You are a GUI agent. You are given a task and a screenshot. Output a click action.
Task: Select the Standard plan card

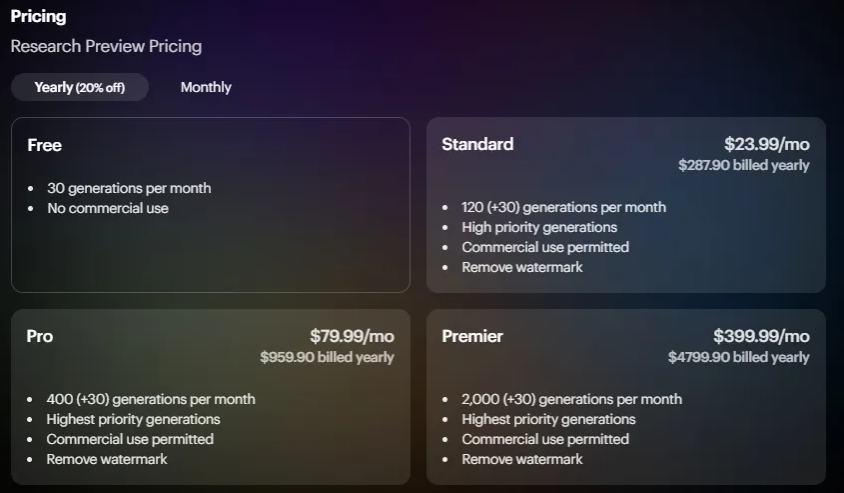pos(626,205)
